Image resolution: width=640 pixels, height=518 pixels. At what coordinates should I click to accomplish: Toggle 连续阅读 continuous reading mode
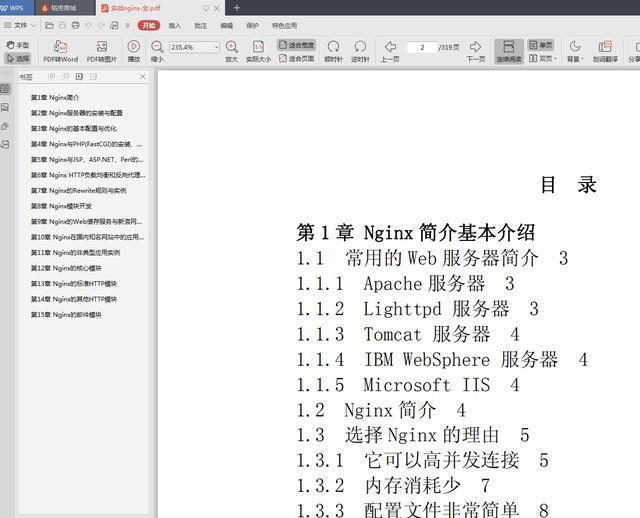(x=509, y=51)
